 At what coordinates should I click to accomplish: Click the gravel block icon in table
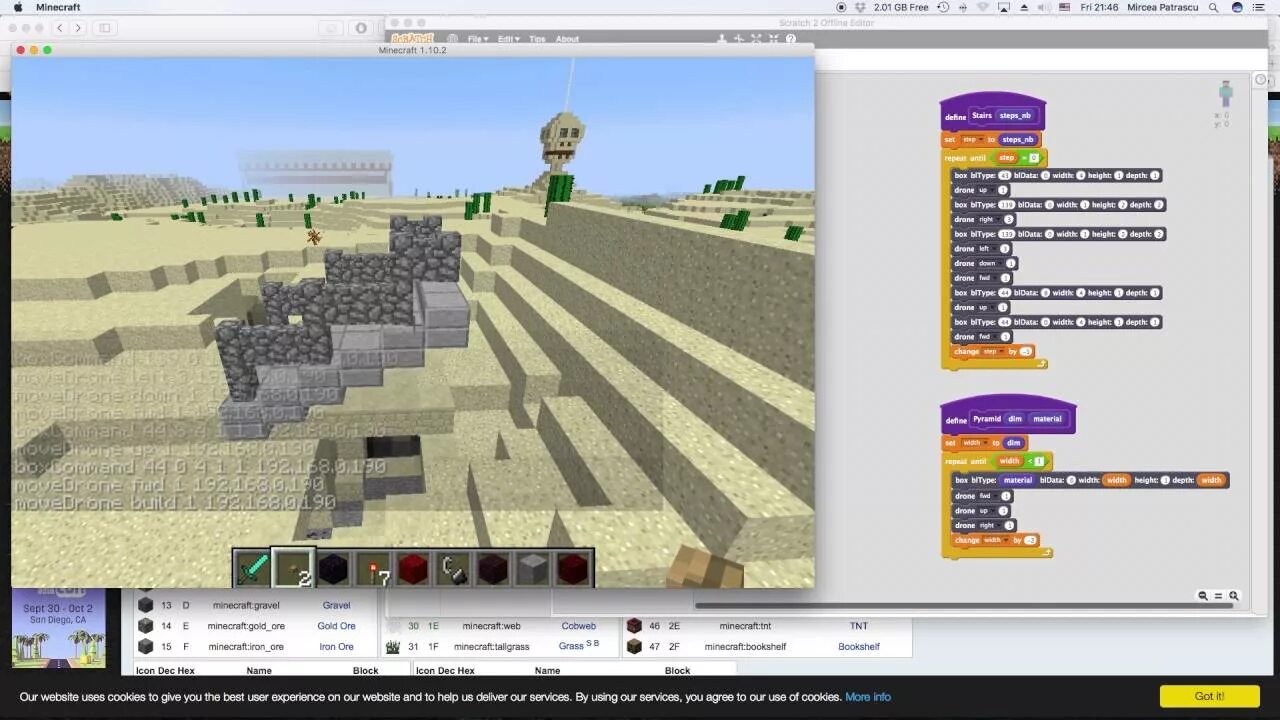pyautogui.click(x=146, y=605)
